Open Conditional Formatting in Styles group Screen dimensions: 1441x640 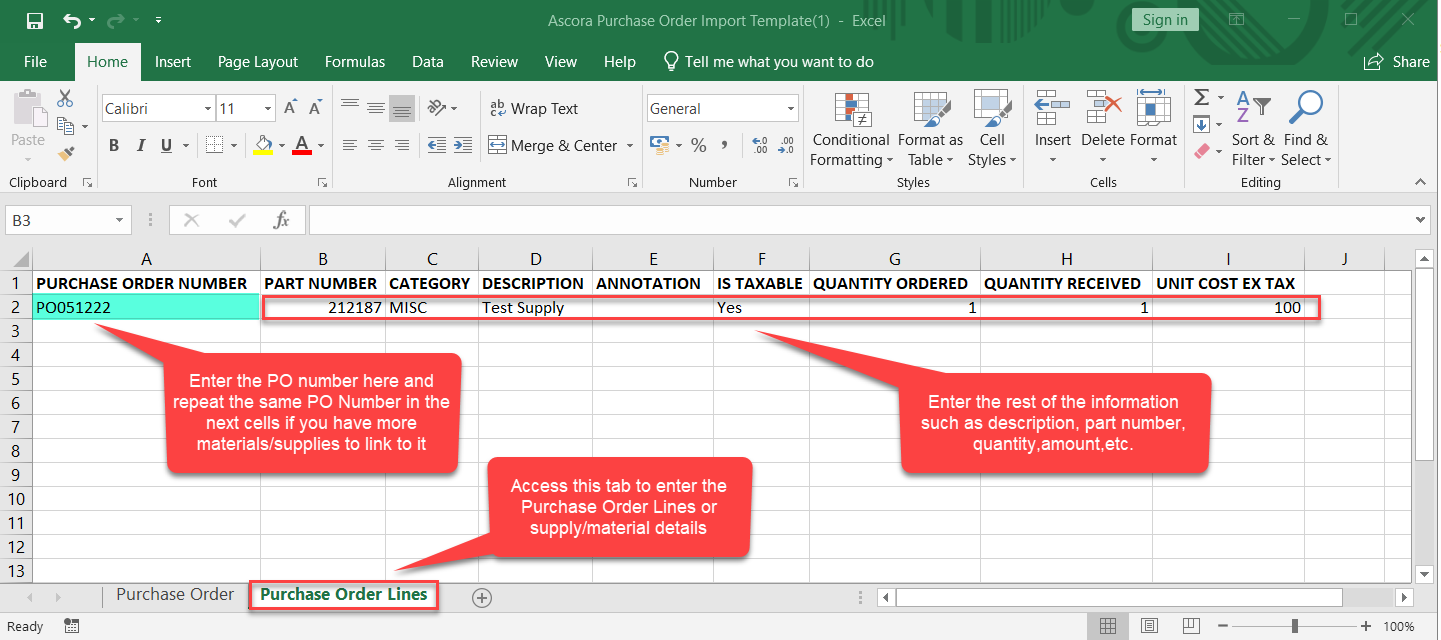point(850,130)
